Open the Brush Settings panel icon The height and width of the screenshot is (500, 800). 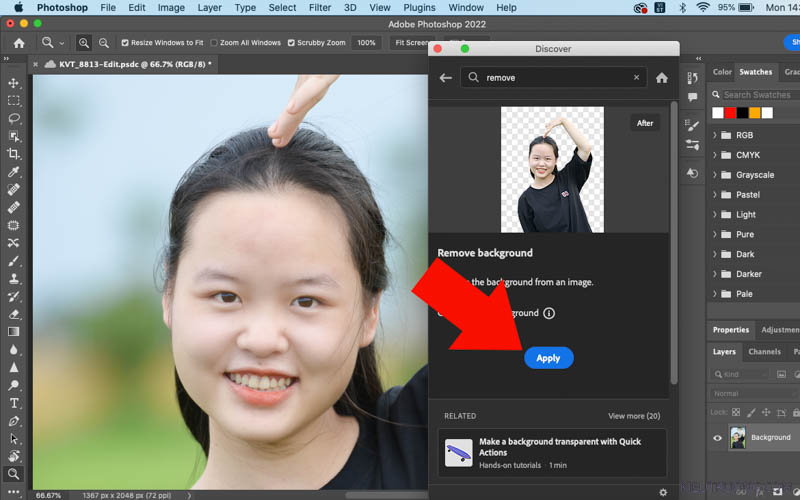tap(692, 126)
